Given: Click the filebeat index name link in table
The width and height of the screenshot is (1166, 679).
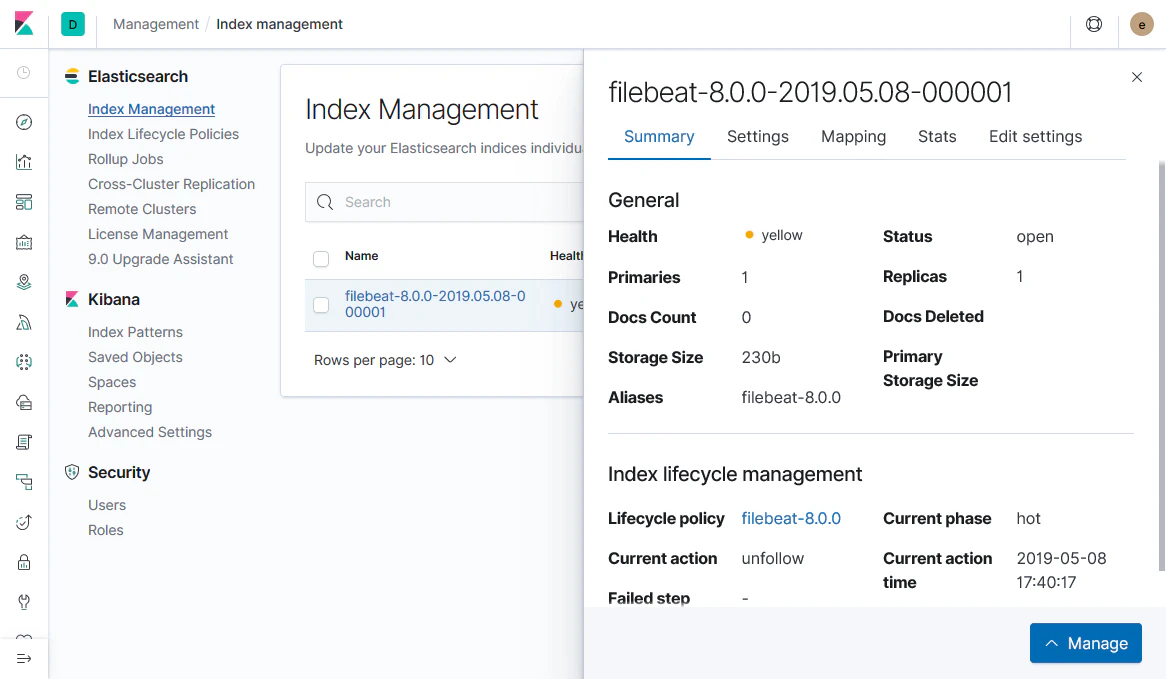Looking at the screenshot, I should coord(435,304).
